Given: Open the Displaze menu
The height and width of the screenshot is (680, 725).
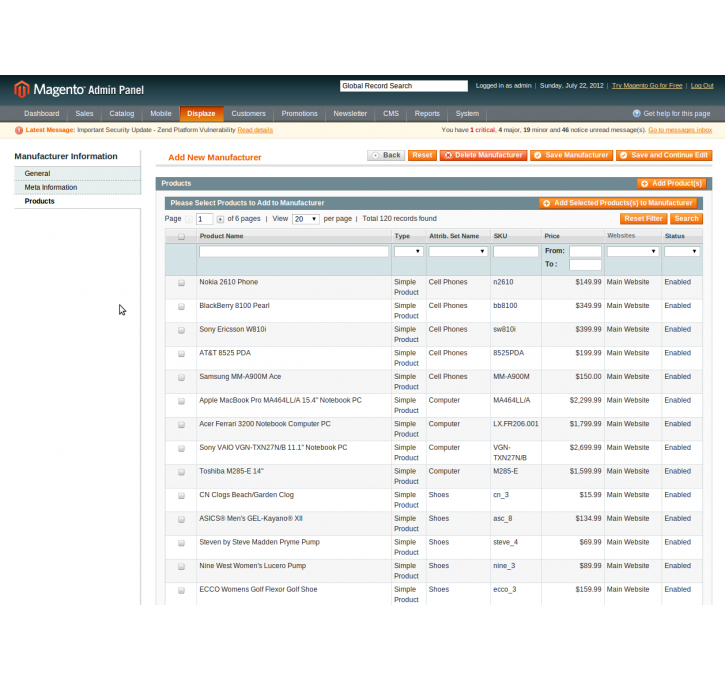Looking at the screenshot, I should tap(201, 114).
